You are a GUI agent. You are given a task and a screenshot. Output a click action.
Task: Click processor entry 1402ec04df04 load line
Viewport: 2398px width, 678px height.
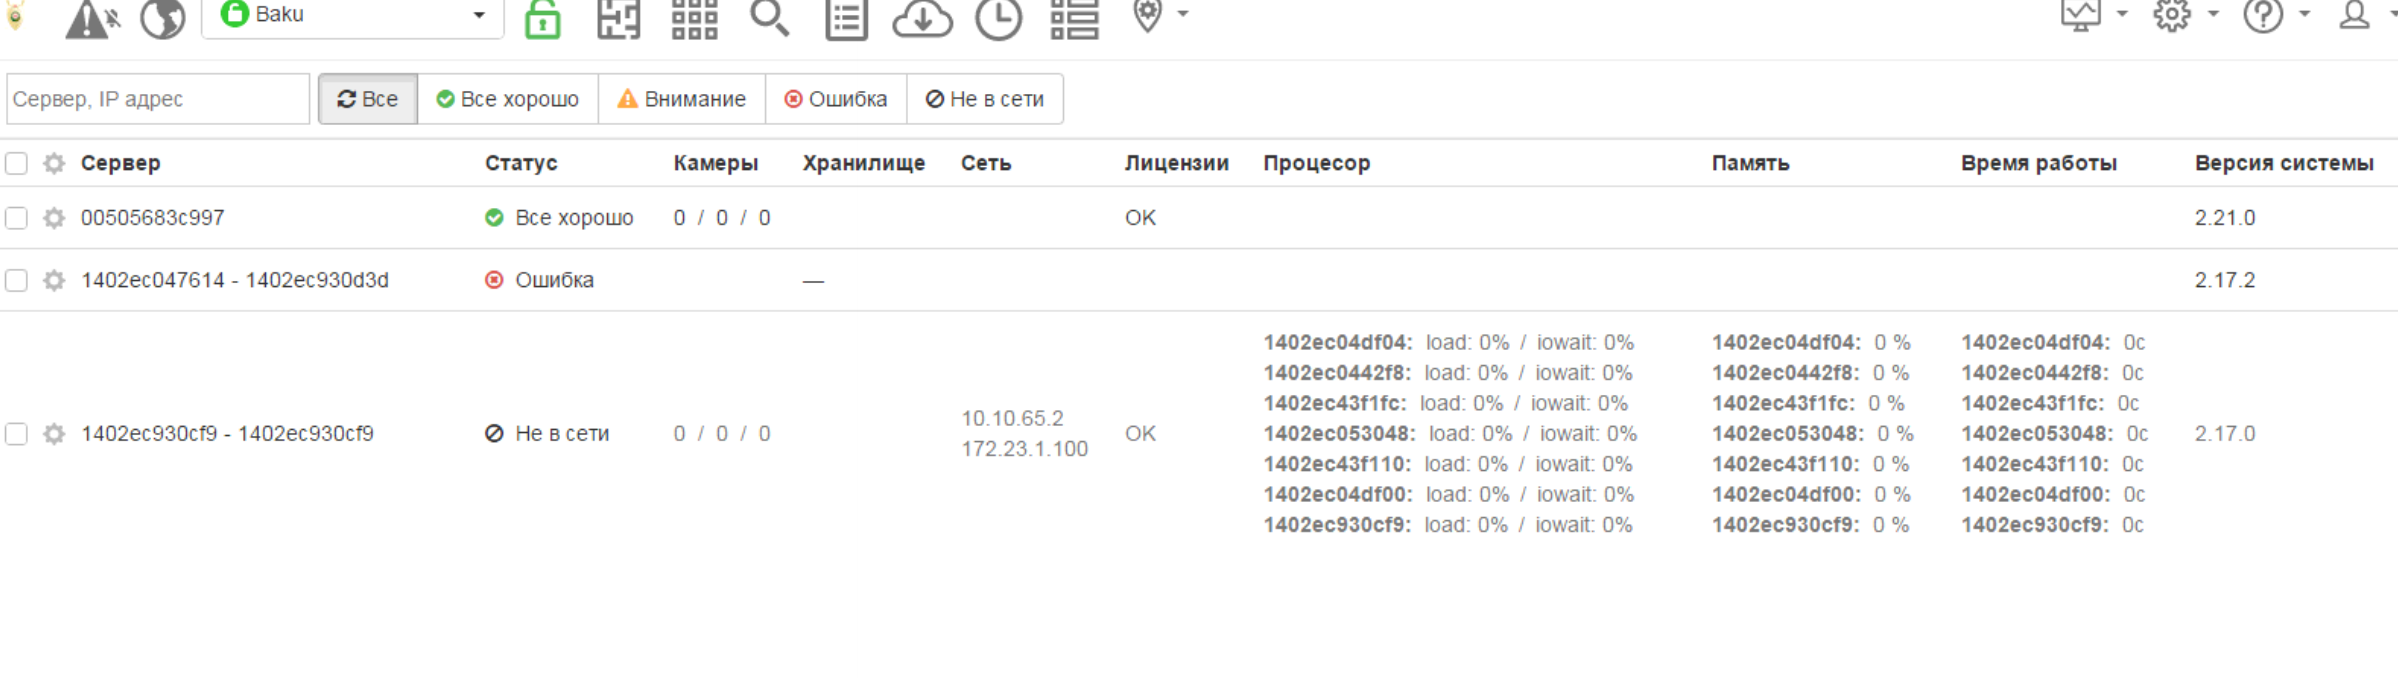click(1449, 343)
